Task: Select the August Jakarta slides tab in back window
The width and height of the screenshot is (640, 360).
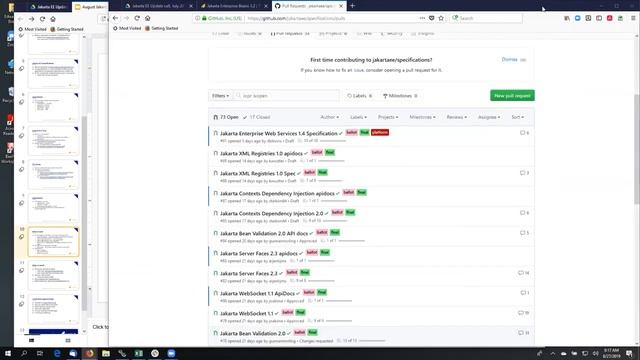Action: point(91,7)
